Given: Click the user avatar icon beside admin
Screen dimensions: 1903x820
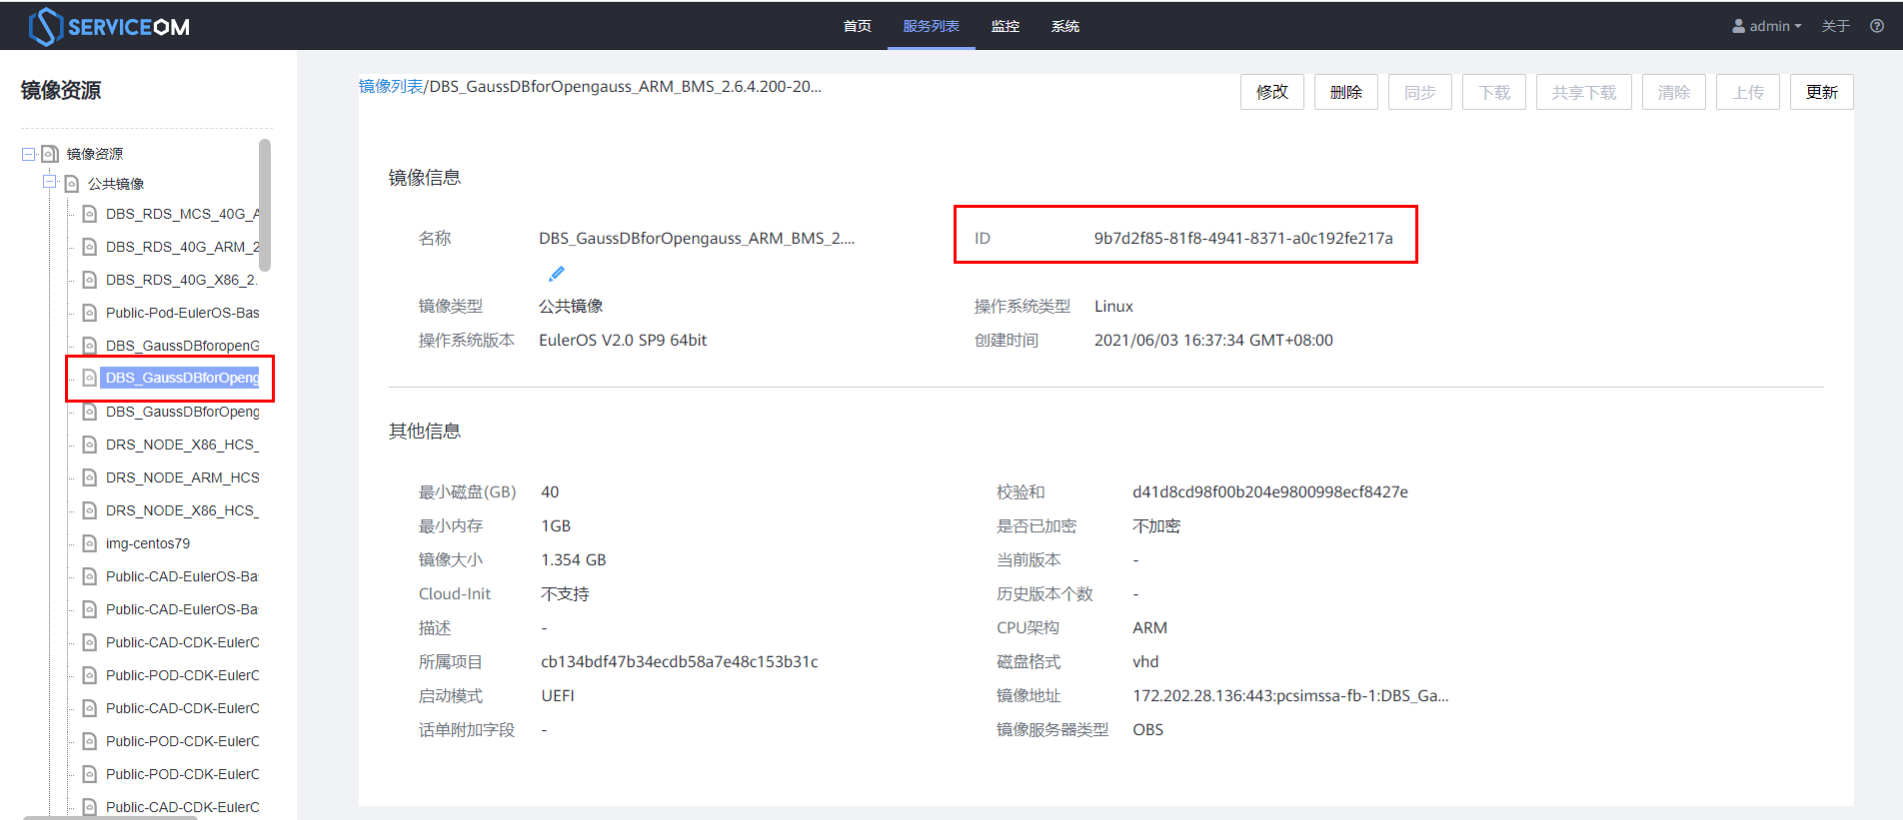Looking at the screenshot, I should pos(1739,26).
